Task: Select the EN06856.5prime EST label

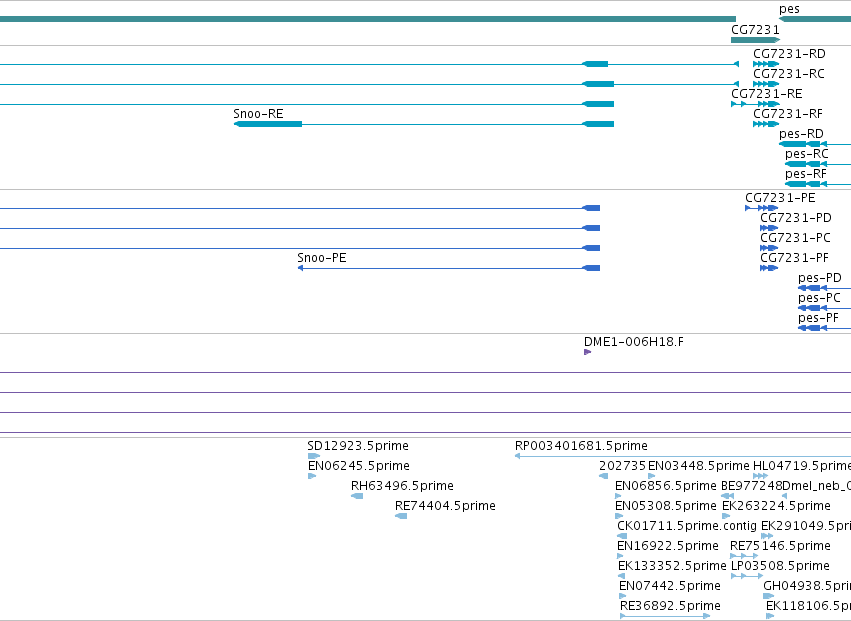Action: point(666,486)
